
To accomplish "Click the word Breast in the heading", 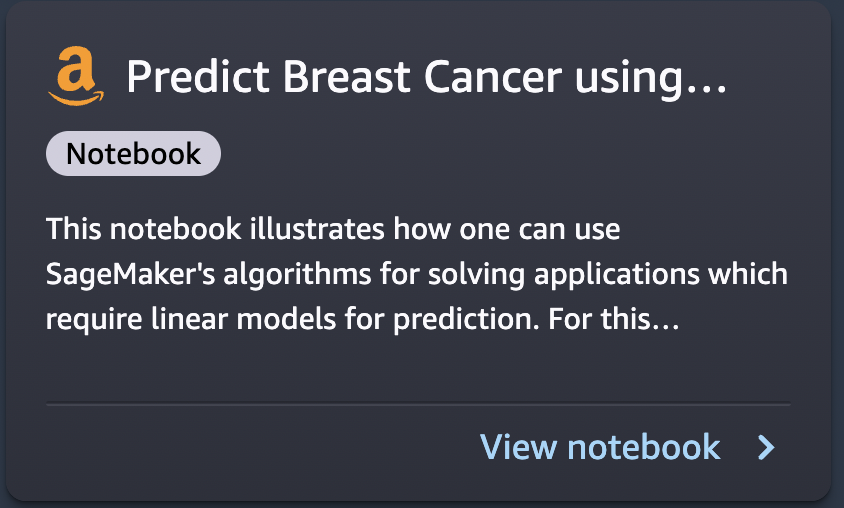I will (347, 76).
